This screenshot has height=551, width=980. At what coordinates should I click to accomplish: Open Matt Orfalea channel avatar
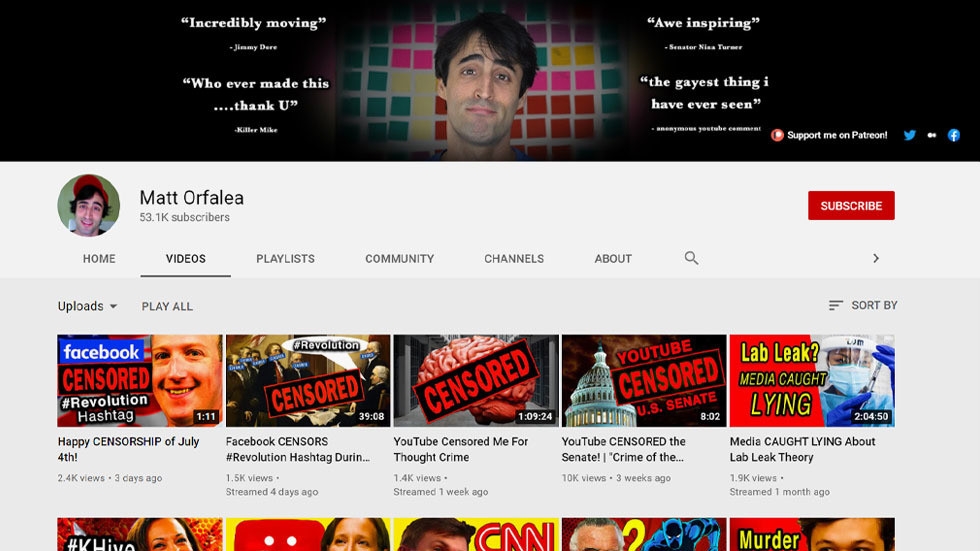89,206
